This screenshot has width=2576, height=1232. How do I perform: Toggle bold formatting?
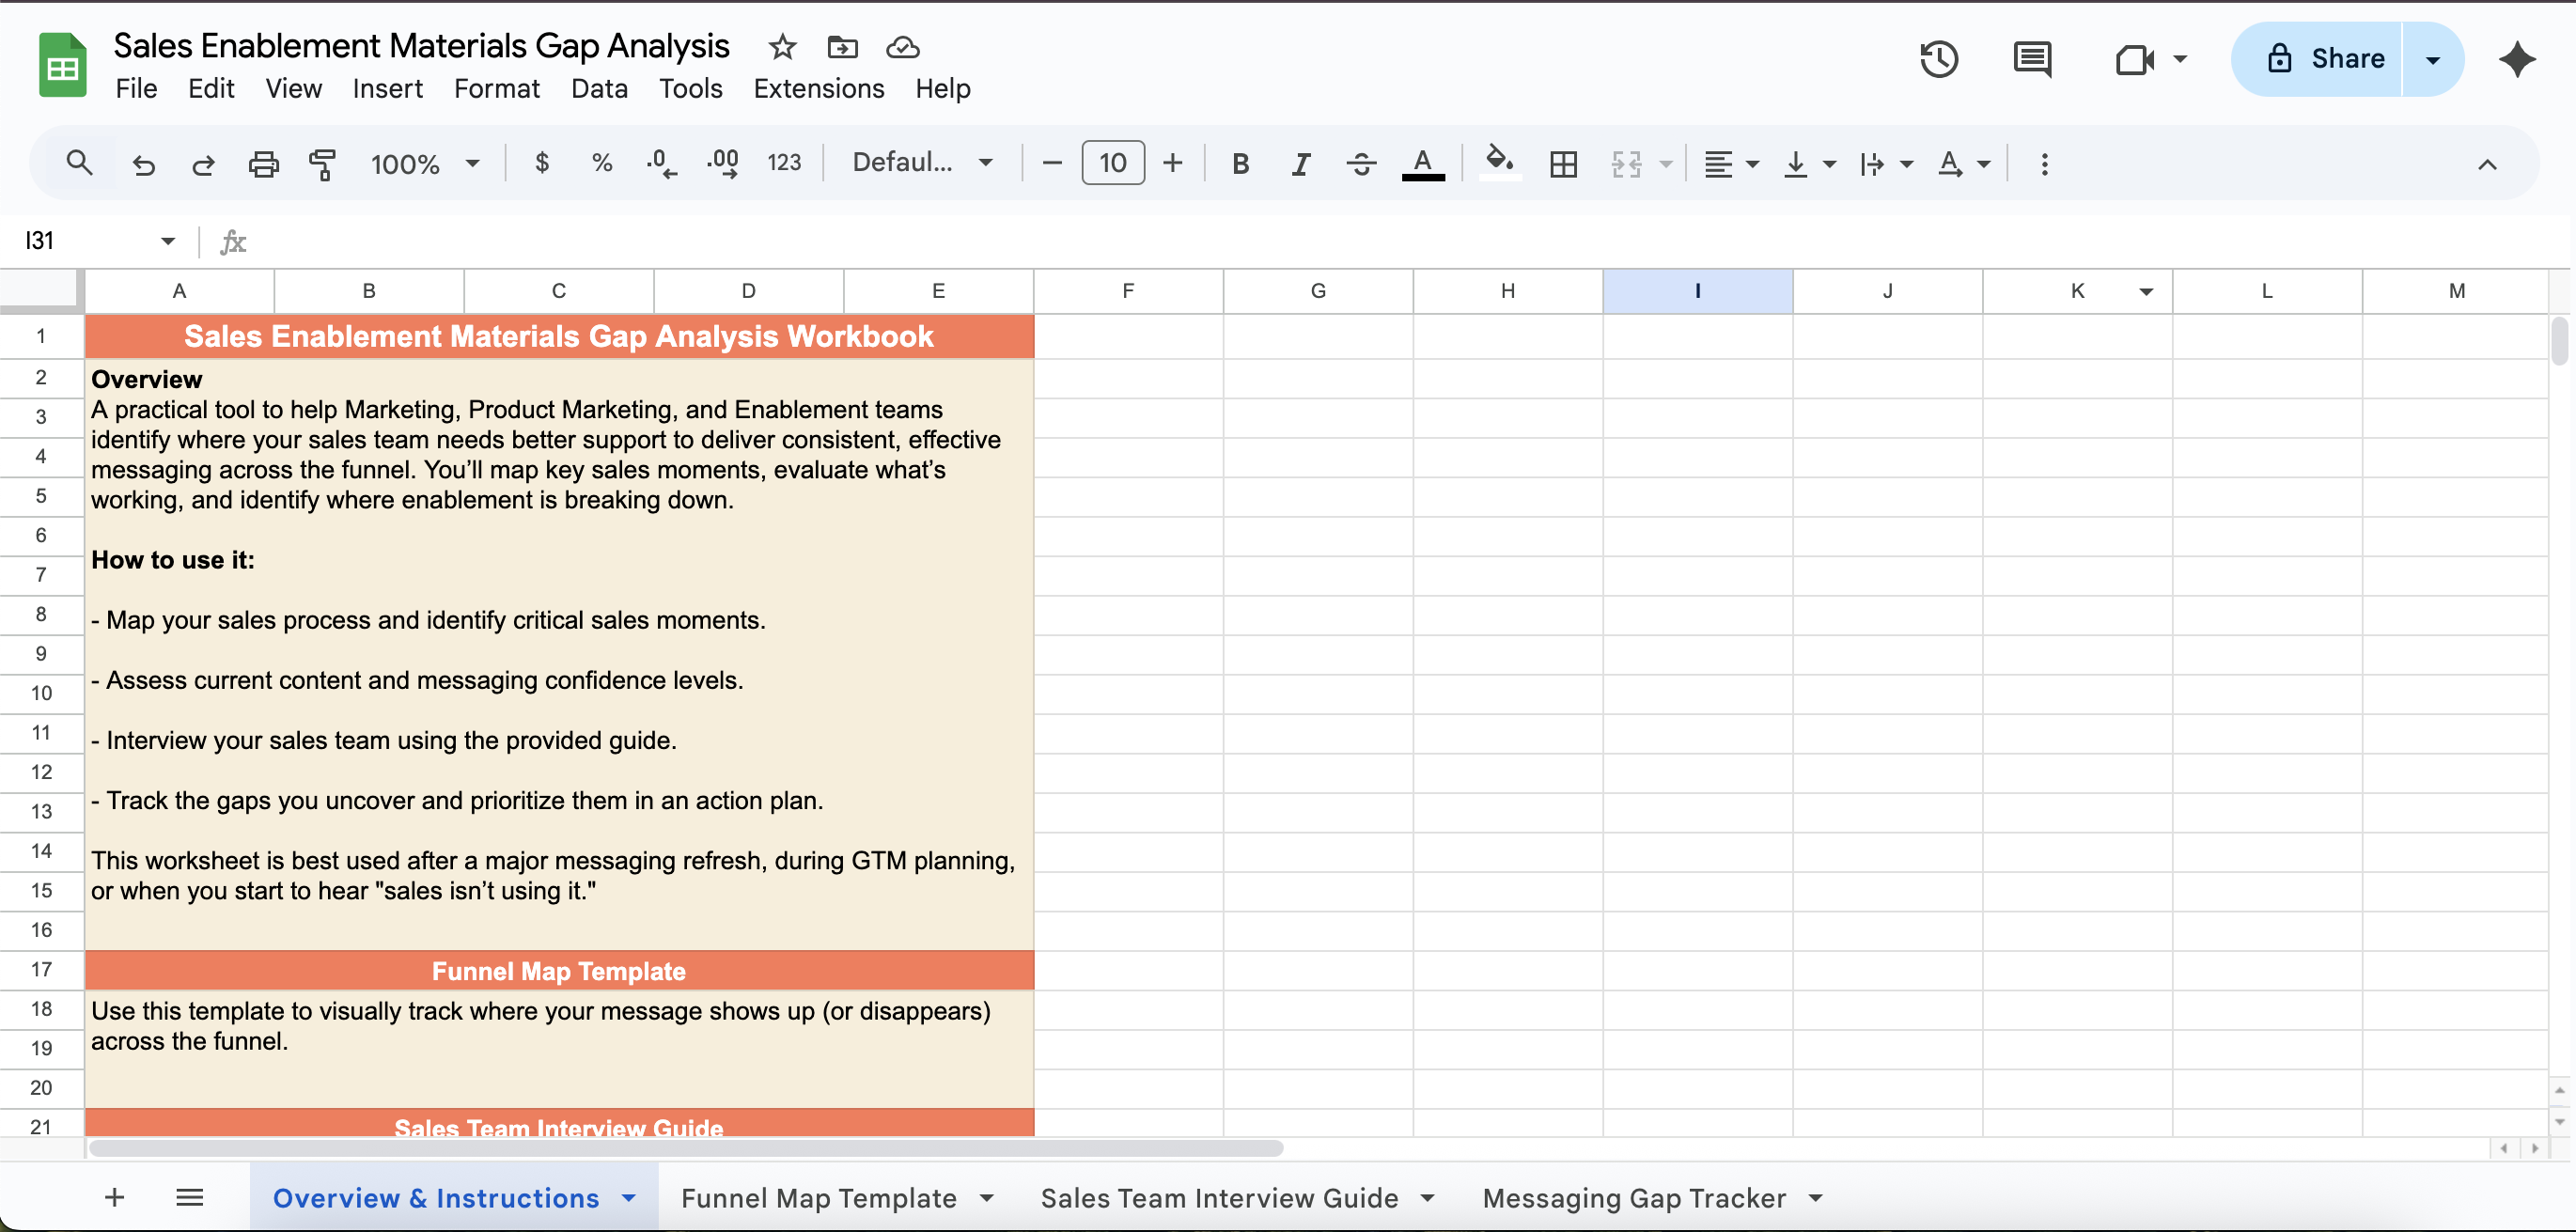click(1240, 163)
